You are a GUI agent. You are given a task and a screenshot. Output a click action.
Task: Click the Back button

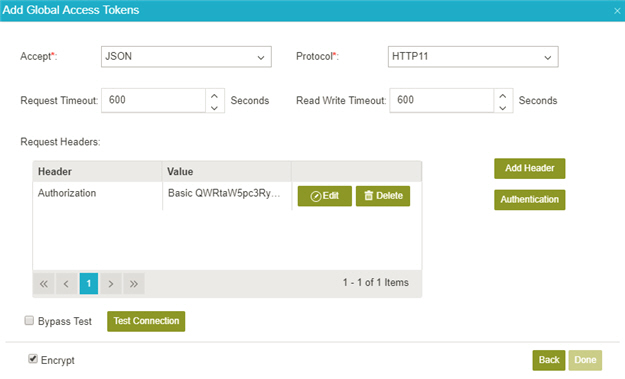(549, 360)
